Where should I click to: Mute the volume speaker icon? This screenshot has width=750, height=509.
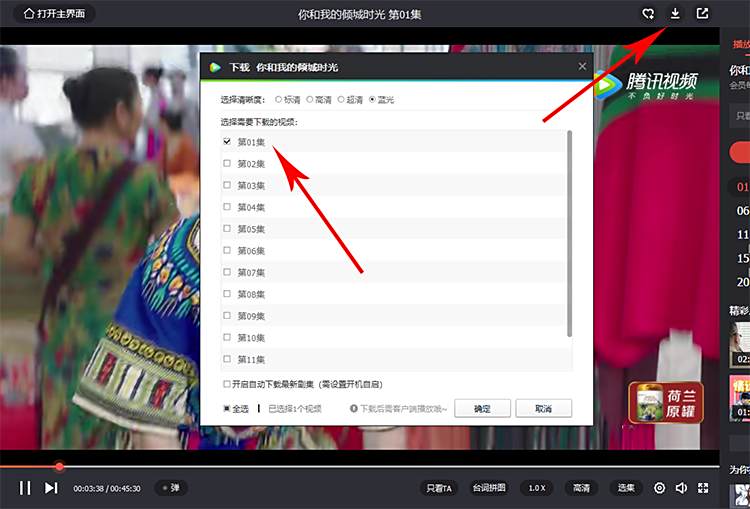[x=681, y=488]
